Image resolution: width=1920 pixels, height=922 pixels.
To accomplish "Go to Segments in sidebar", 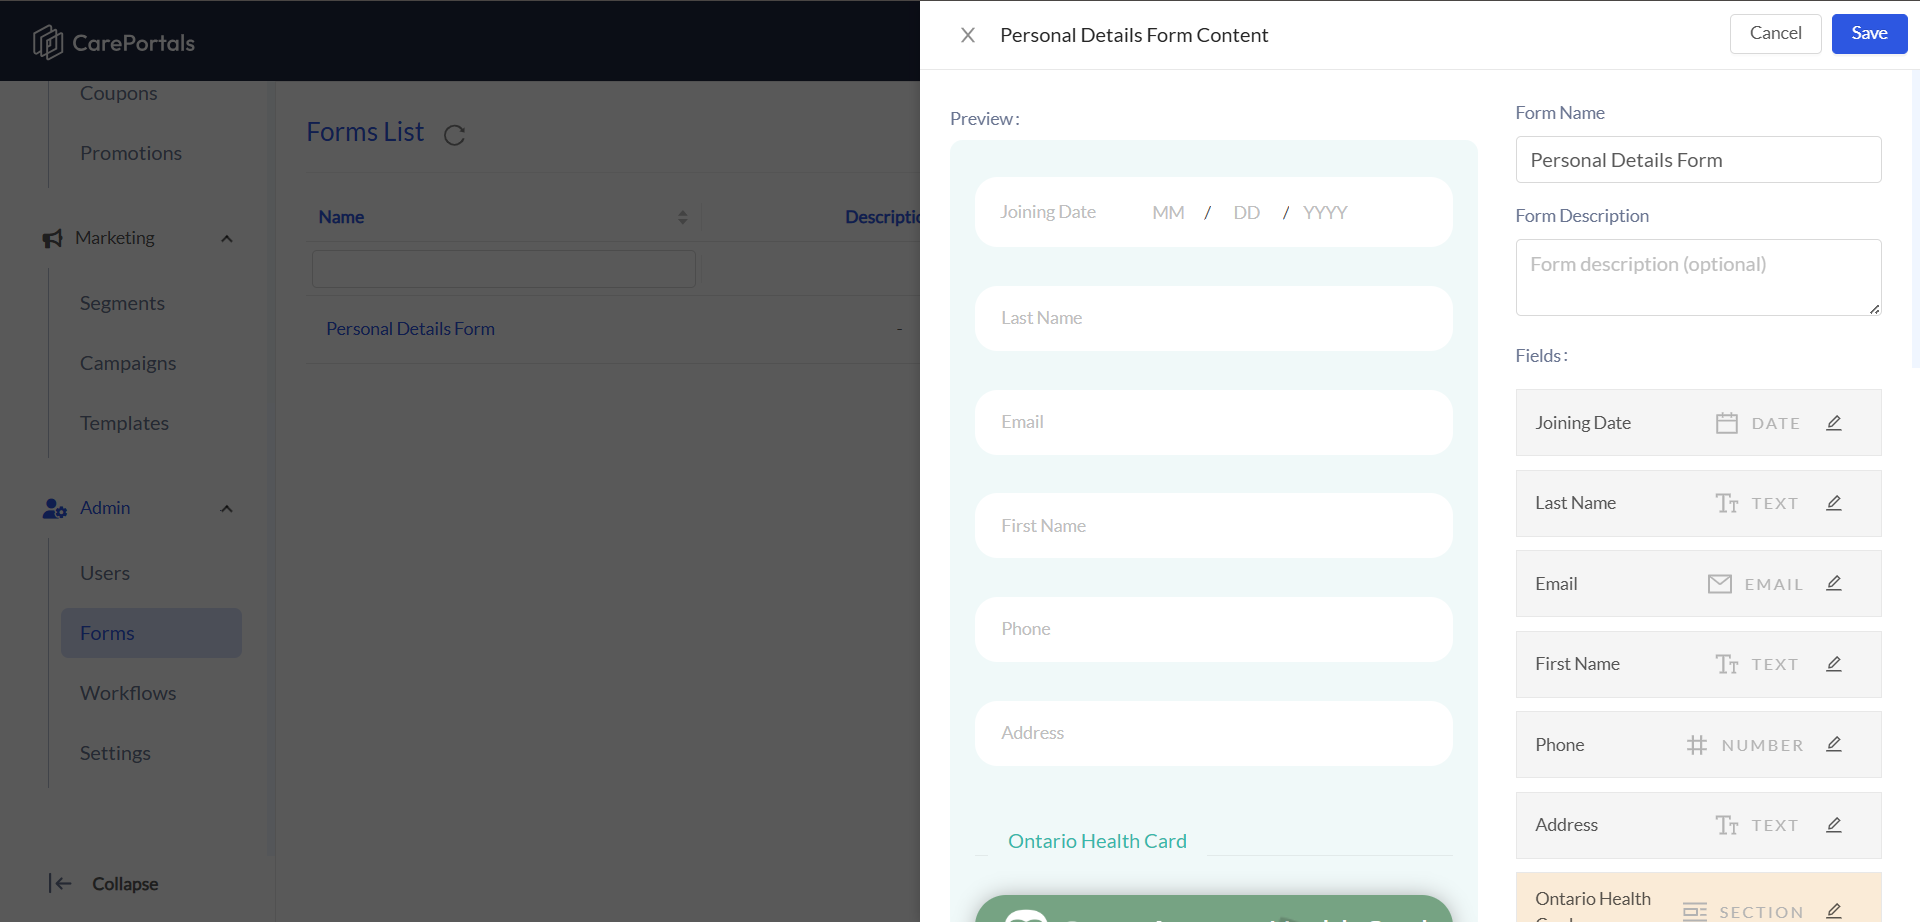I will [122, 303].
